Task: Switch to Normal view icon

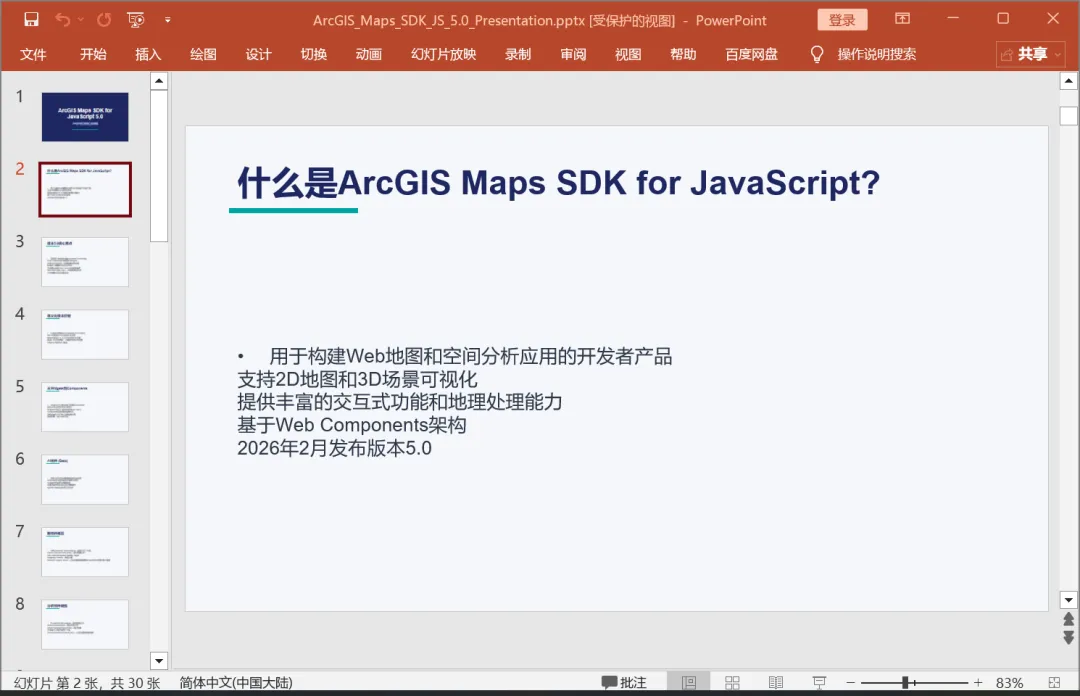Action: (x=689, y=682)
